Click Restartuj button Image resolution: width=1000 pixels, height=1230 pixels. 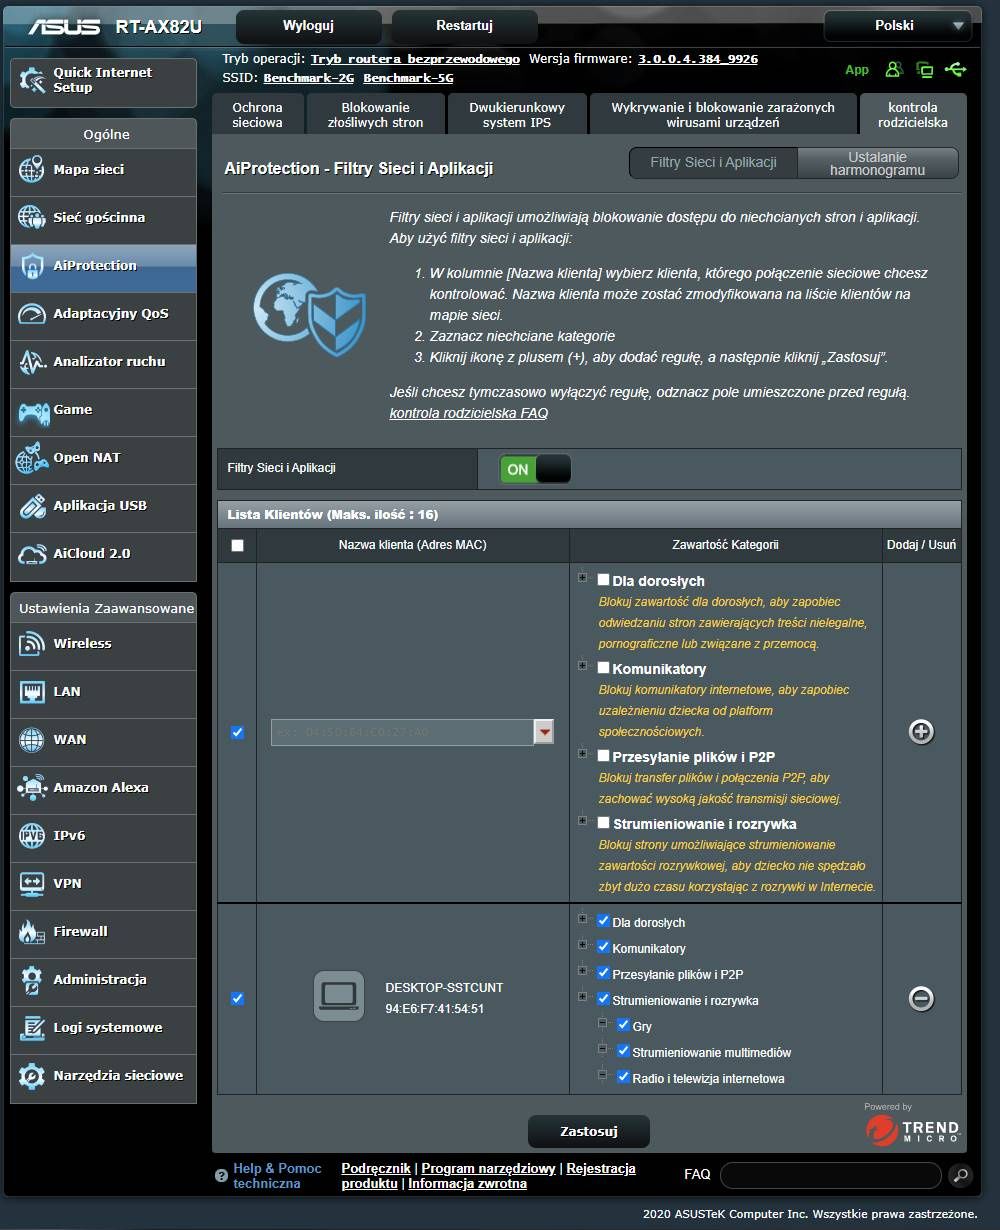pyautogui.click(x=464, y=26)
